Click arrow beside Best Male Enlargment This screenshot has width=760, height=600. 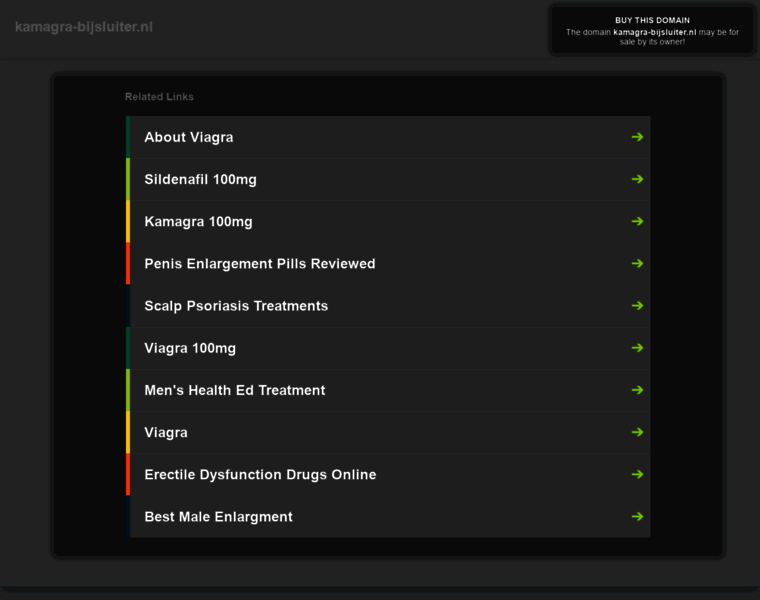coord(637,517)
